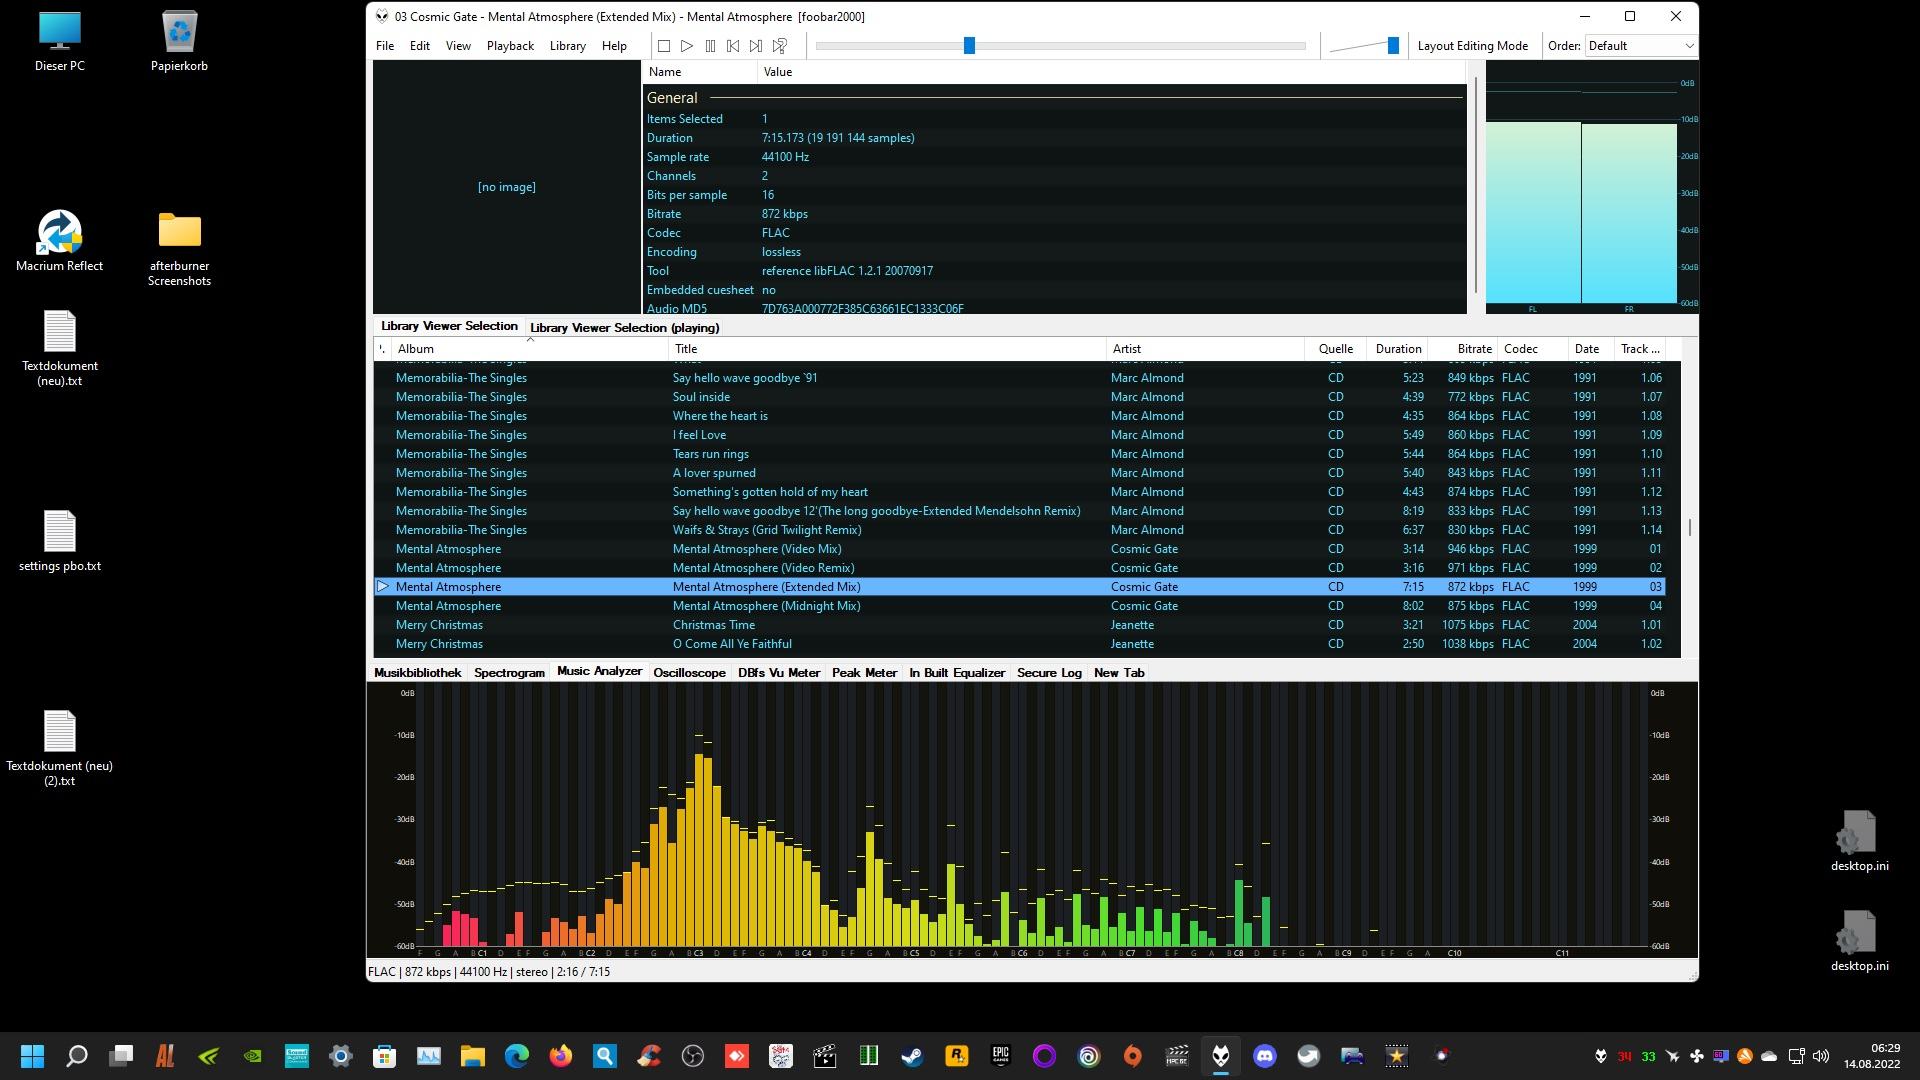Open the Secure Log tab
1920x1080 pixels.
(x=1049, y=673)
